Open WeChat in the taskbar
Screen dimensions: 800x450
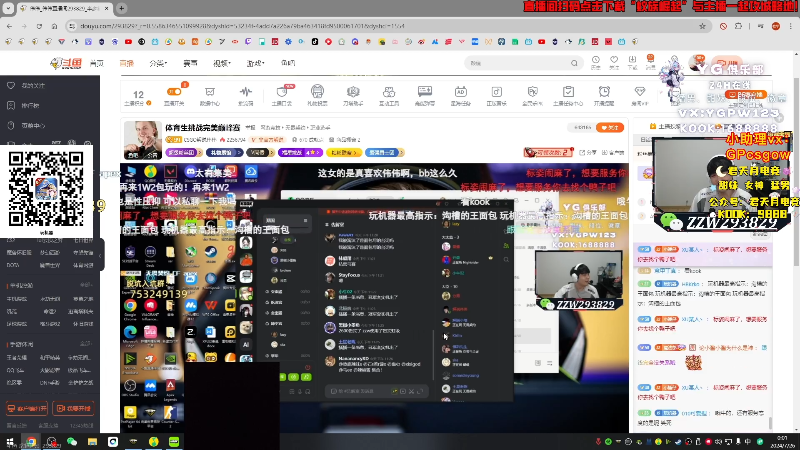coord(72,441)
